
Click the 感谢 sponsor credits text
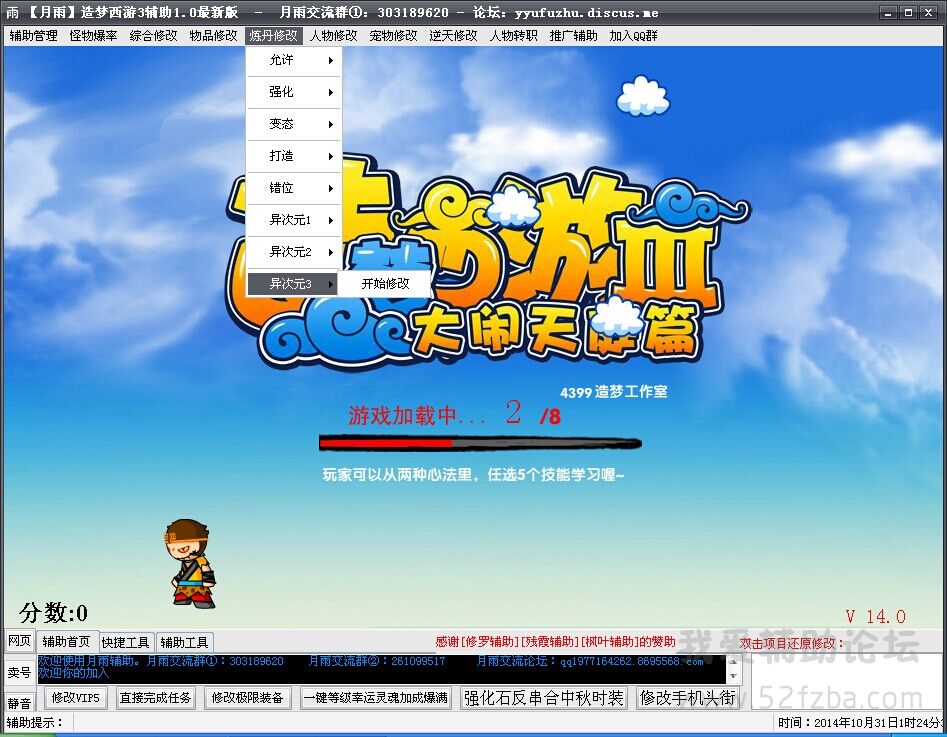pyautogui.click(x=555, y=642)
